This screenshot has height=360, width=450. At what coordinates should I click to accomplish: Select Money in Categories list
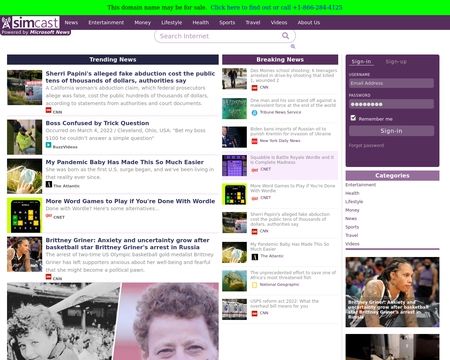[352, 210]
